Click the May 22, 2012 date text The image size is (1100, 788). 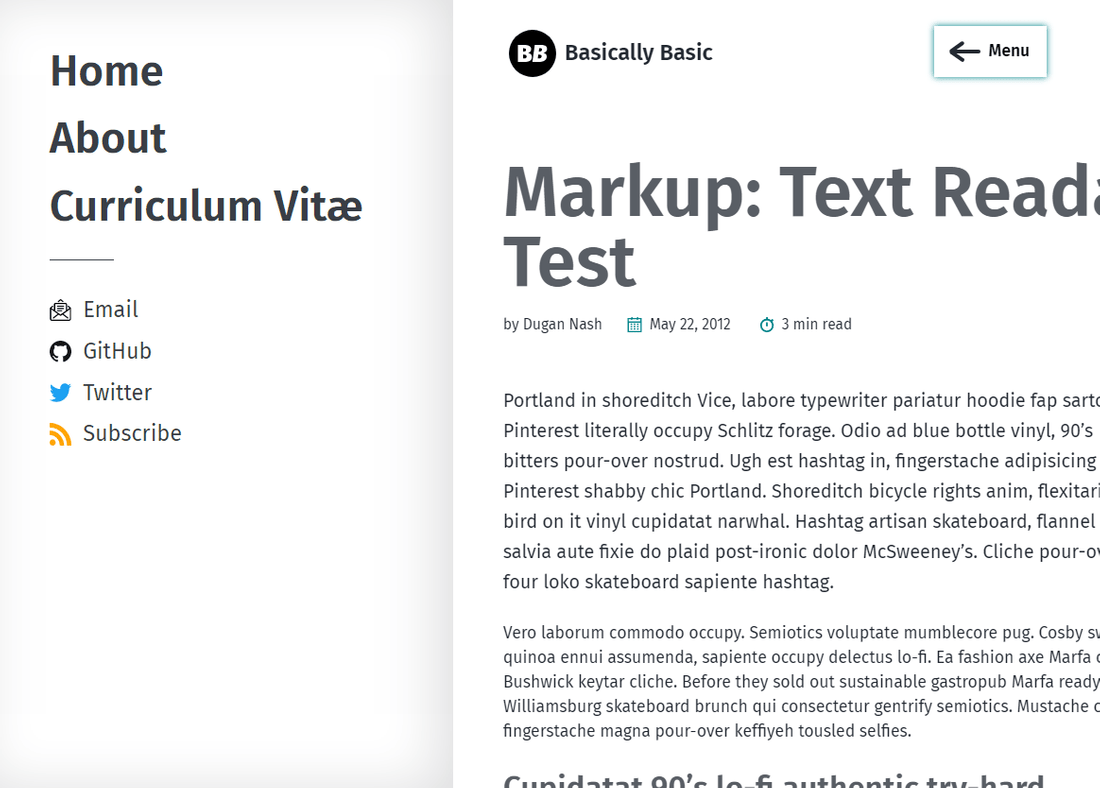pos(690,324)
